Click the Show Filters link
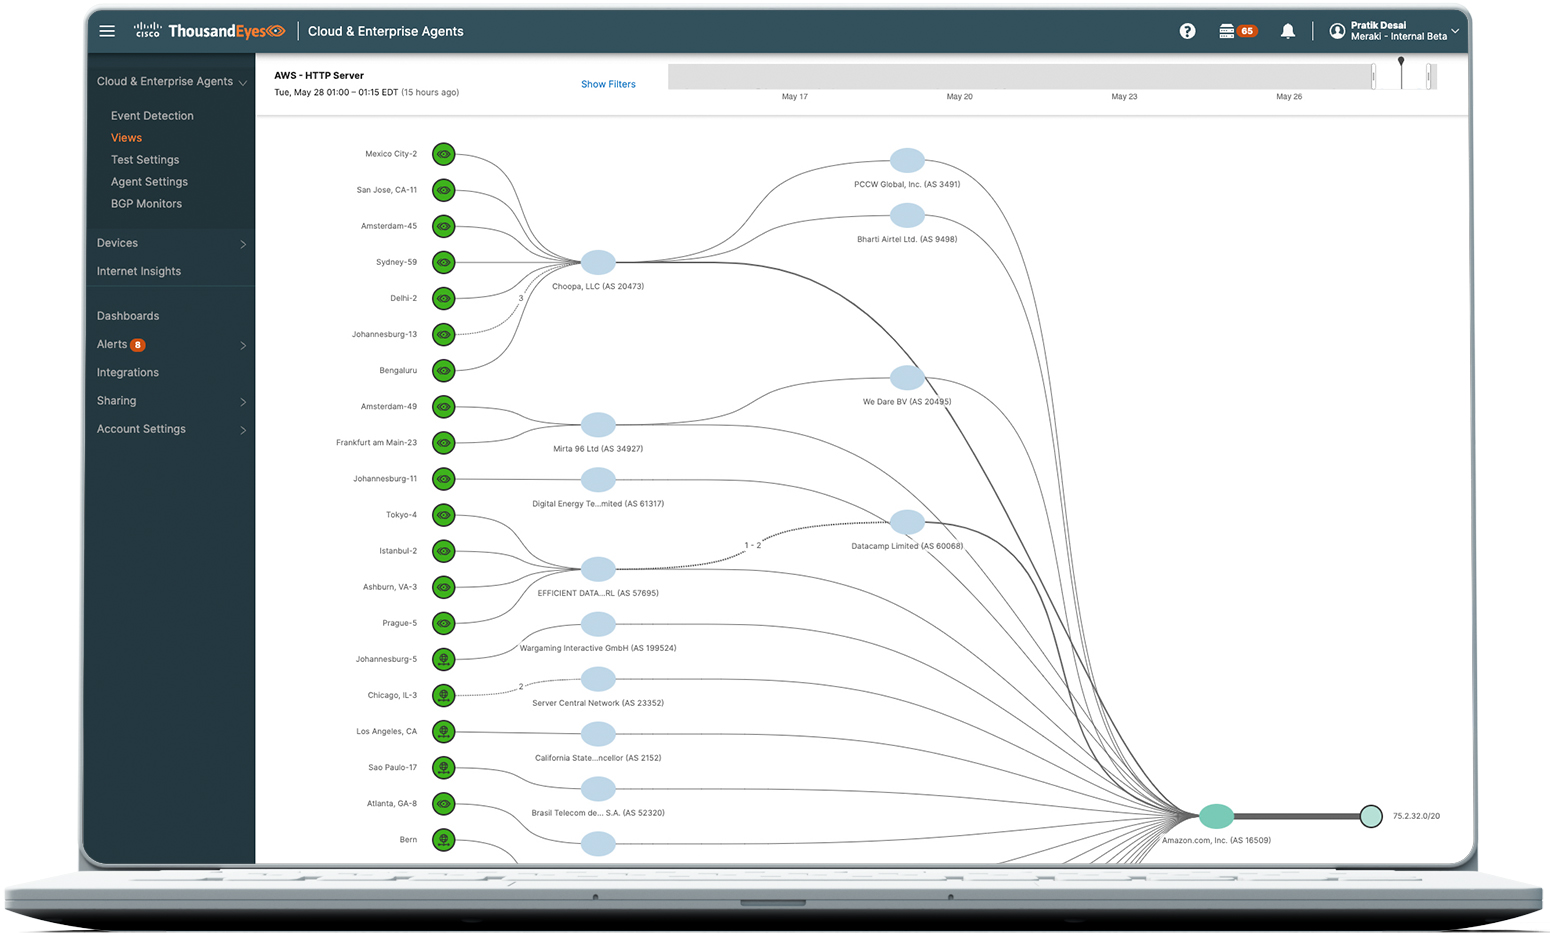 [608, 84]
